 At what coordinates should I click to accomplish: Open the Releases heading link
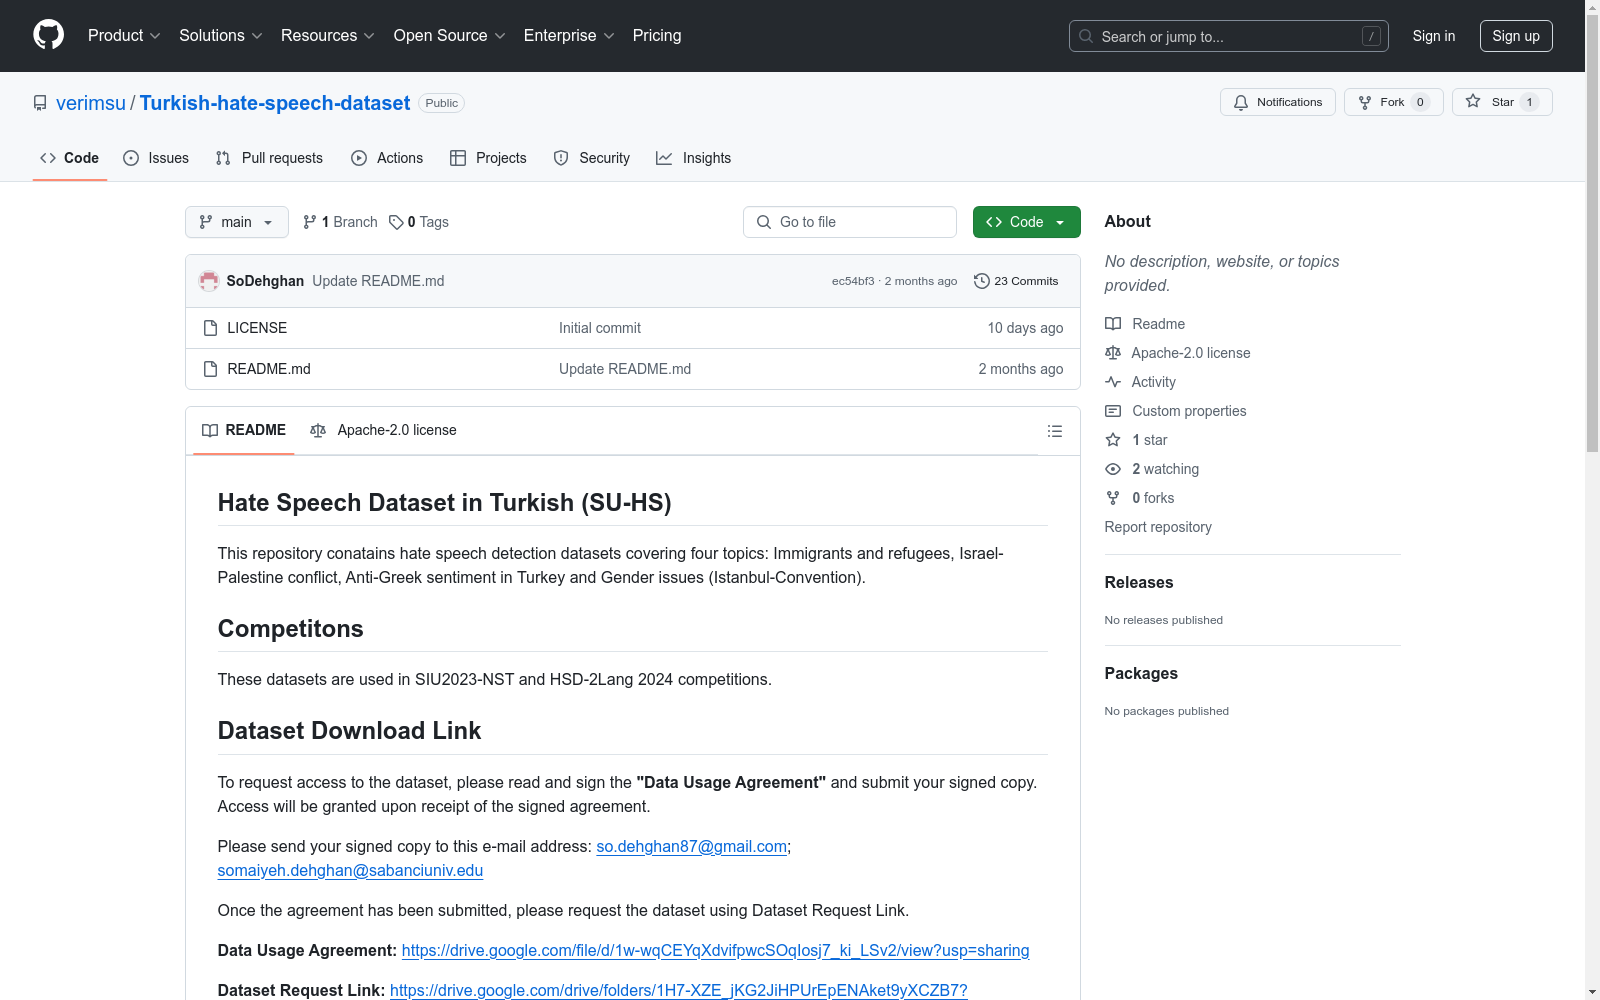pyautogui.click(x=1139, y=582)
